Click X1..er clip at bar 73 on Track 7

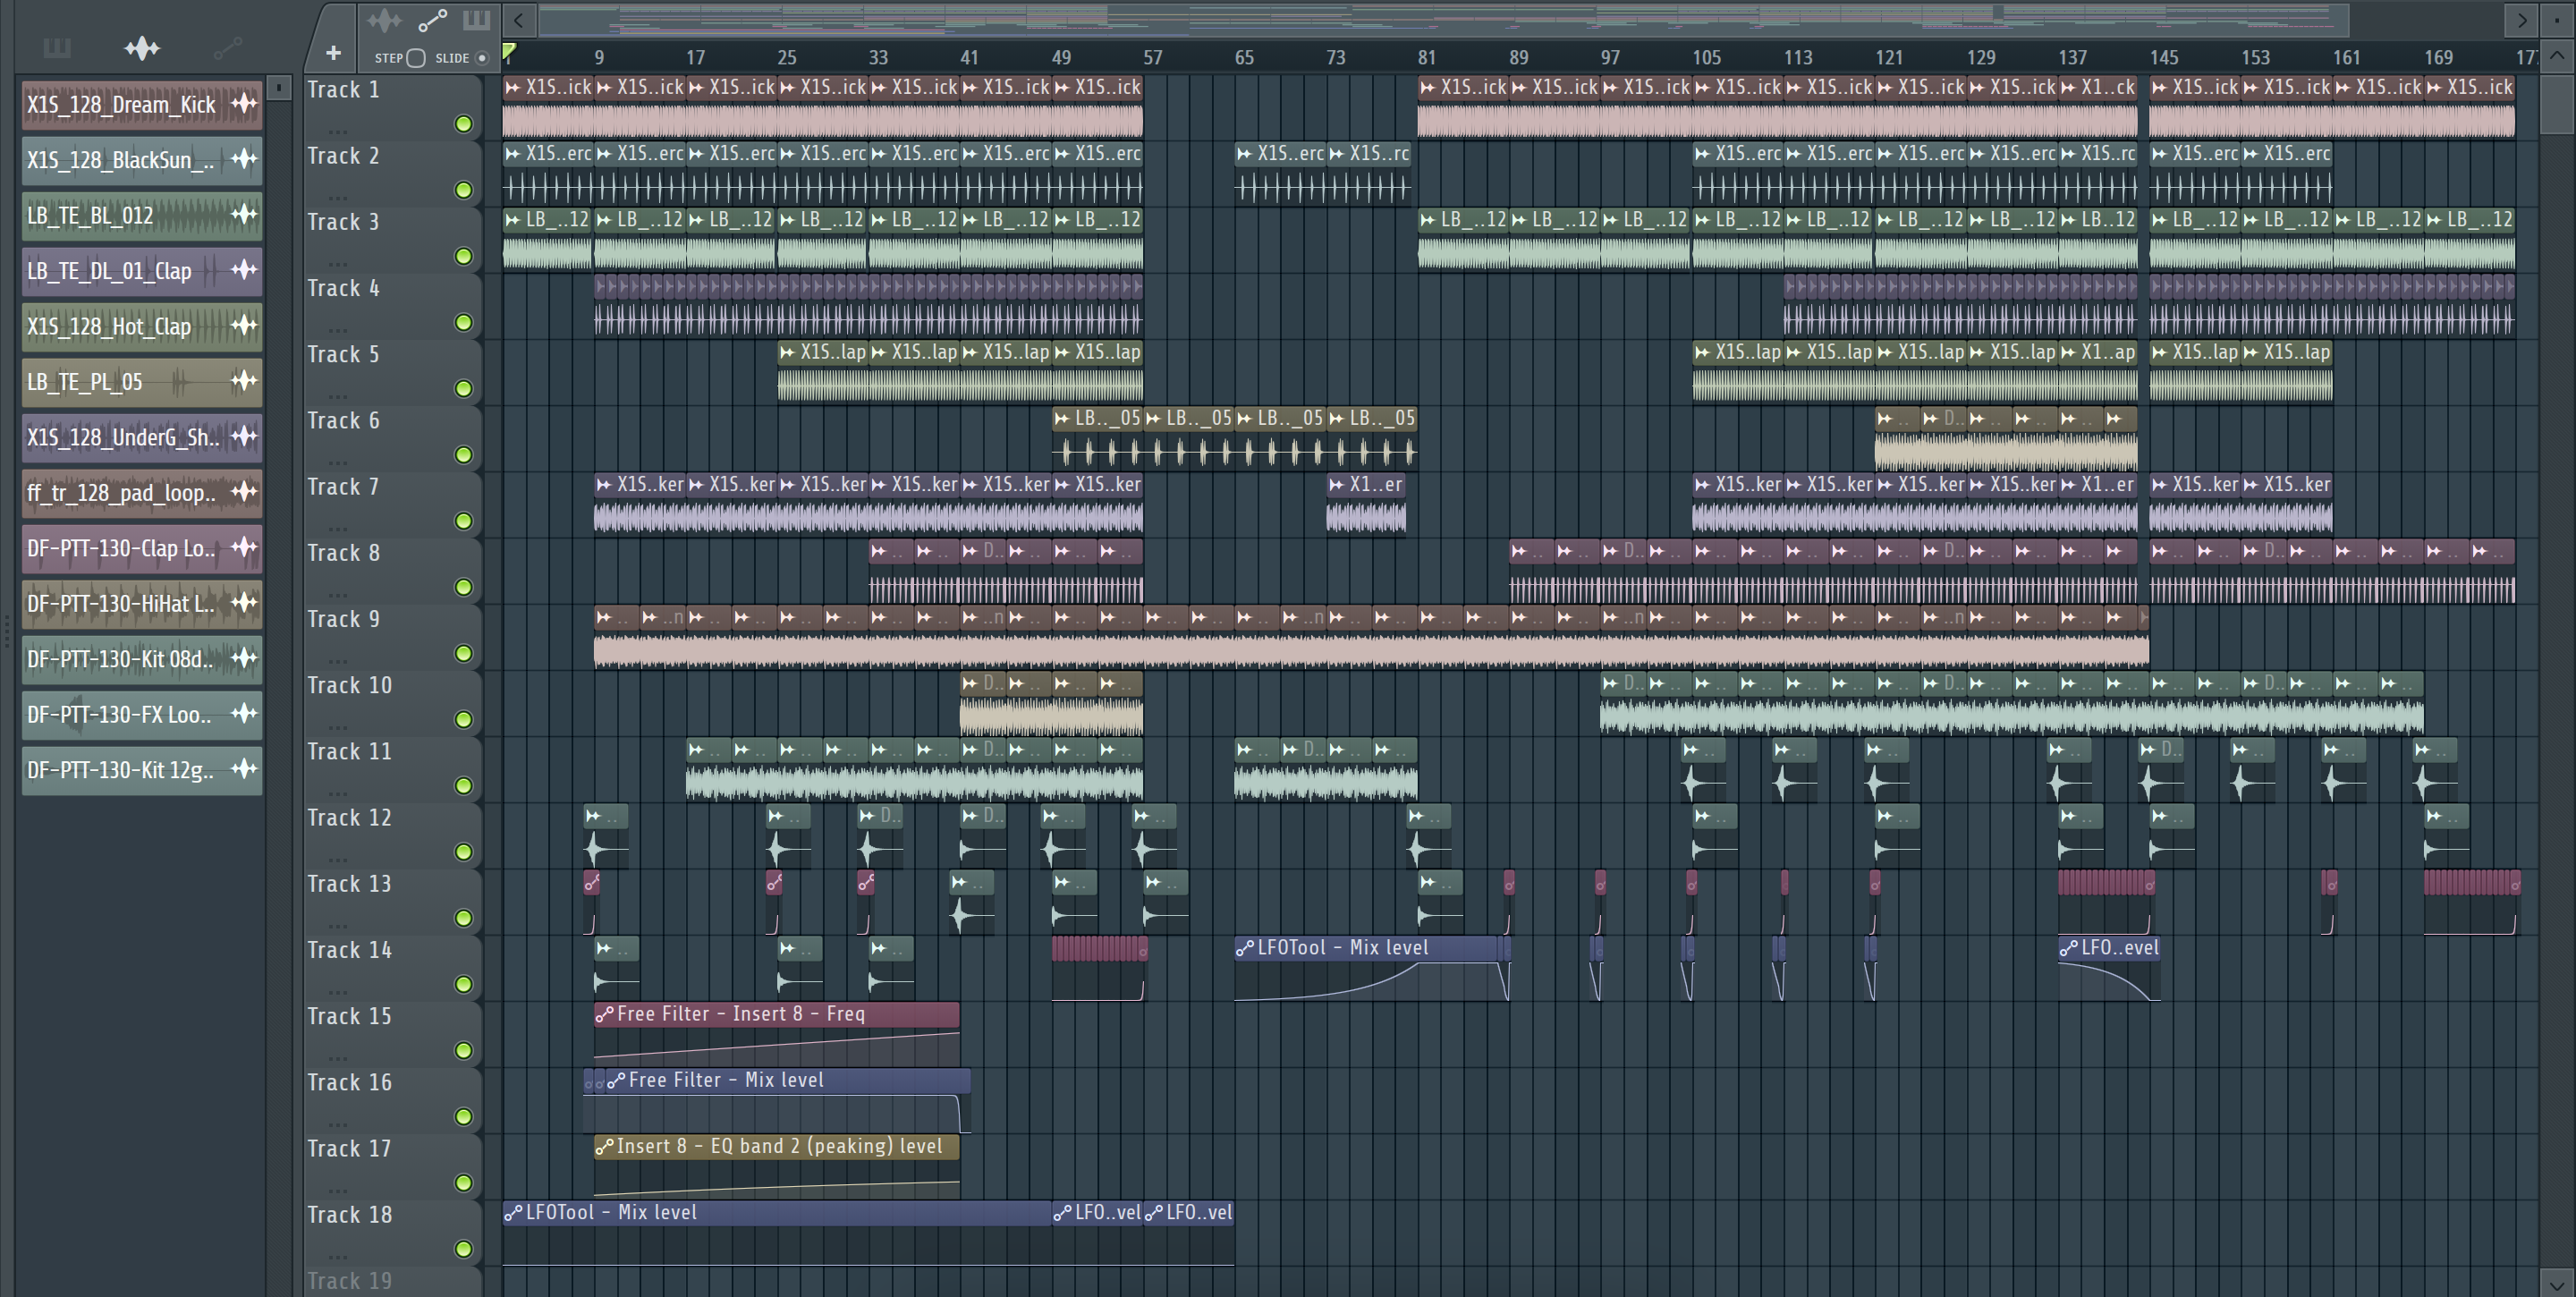tap(1366, 504)
